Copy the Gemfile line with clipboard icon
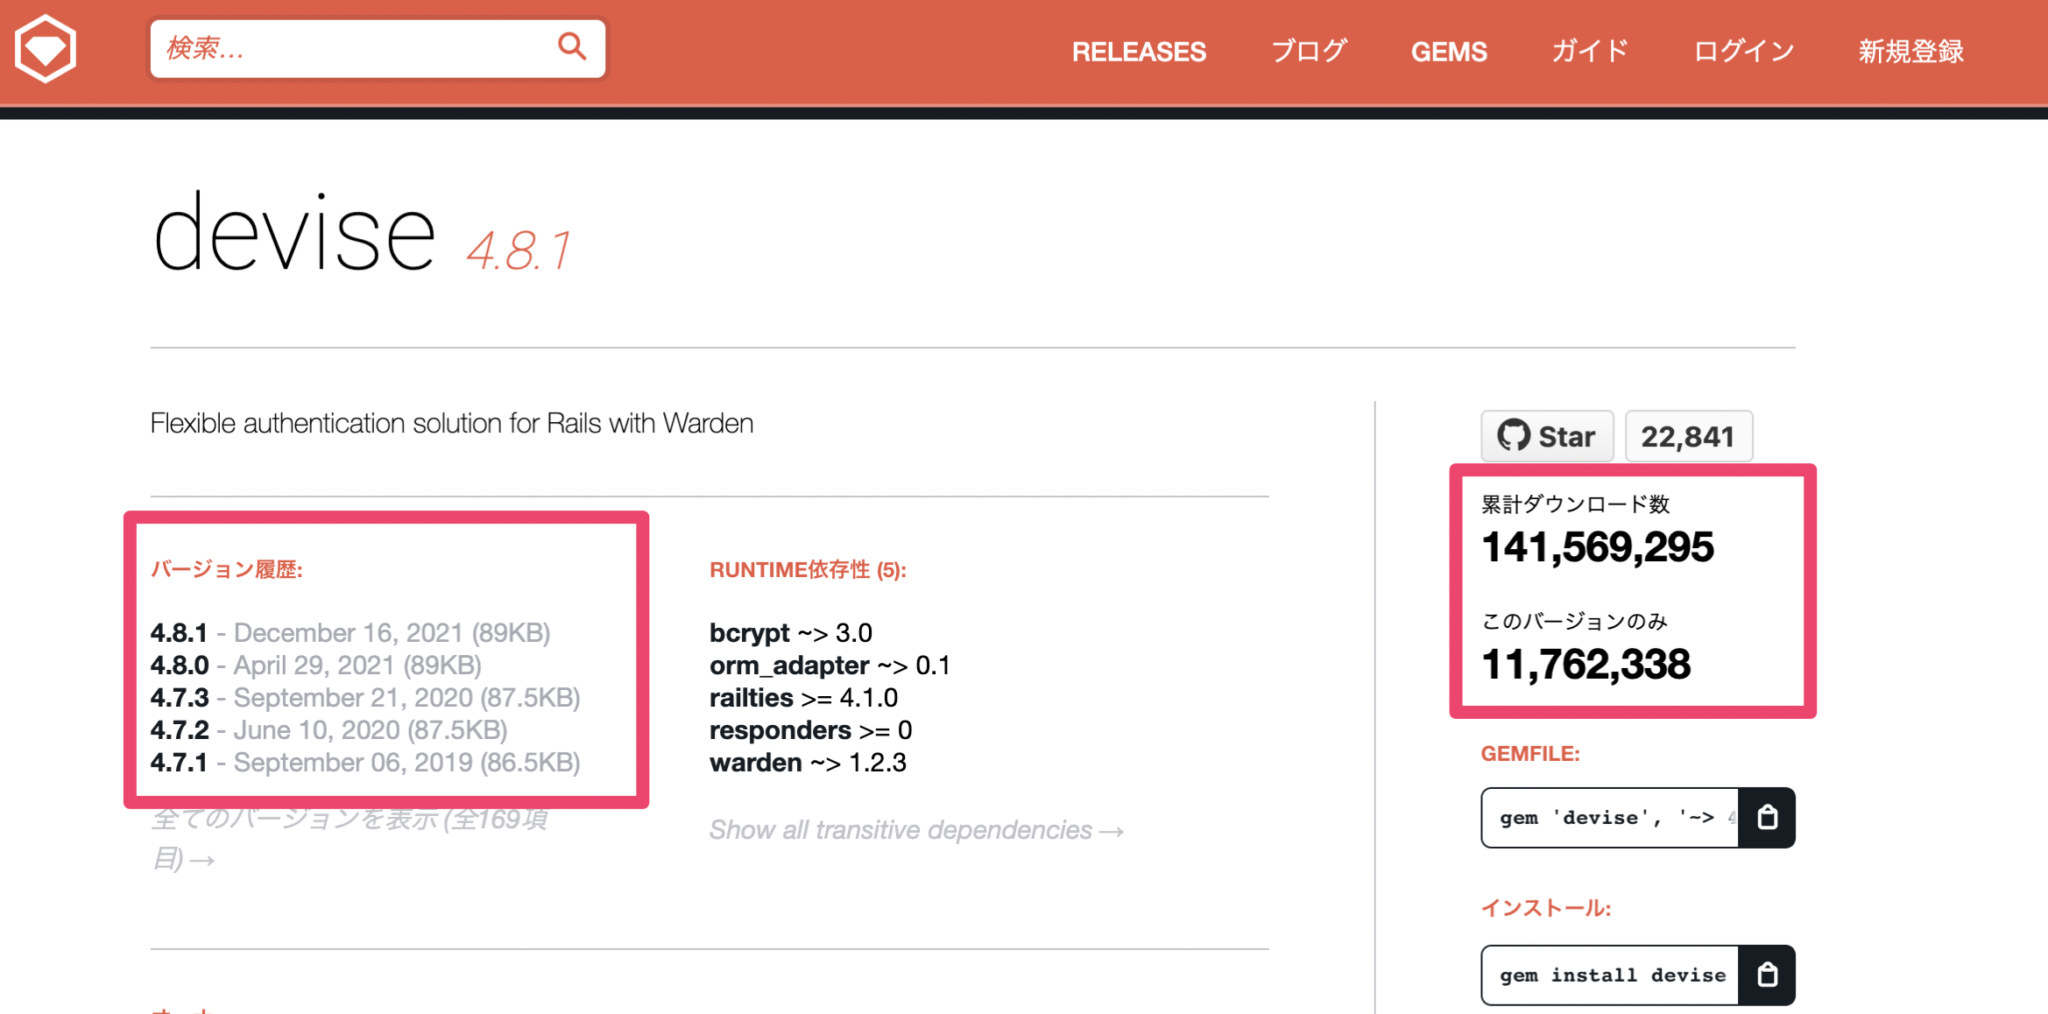 (x=1767, y=818)
